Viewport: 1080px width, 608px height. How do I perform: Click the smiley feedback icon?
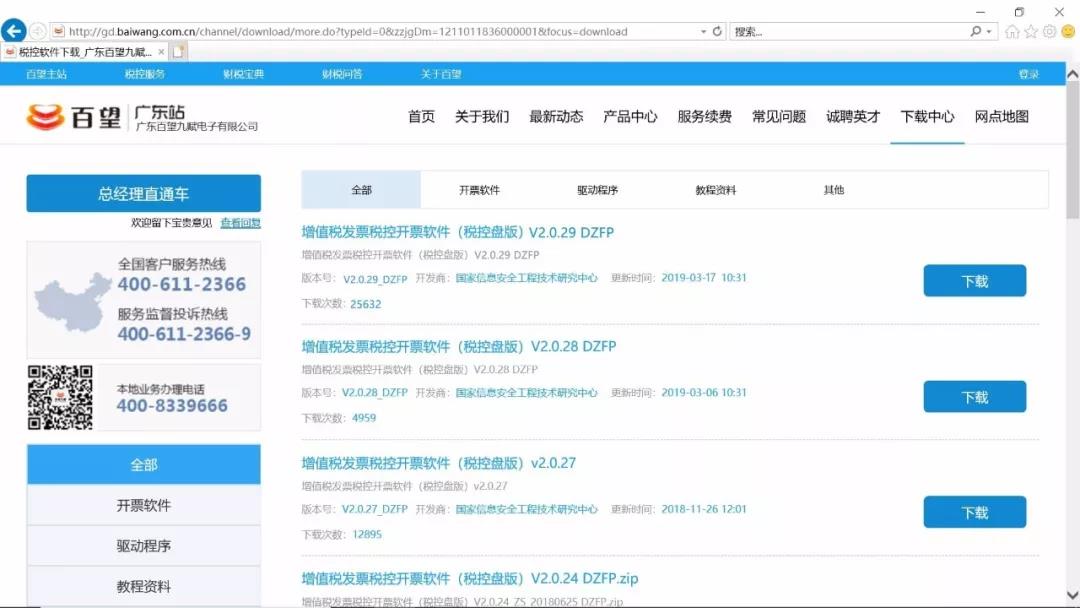click(x=1068, y=32)
